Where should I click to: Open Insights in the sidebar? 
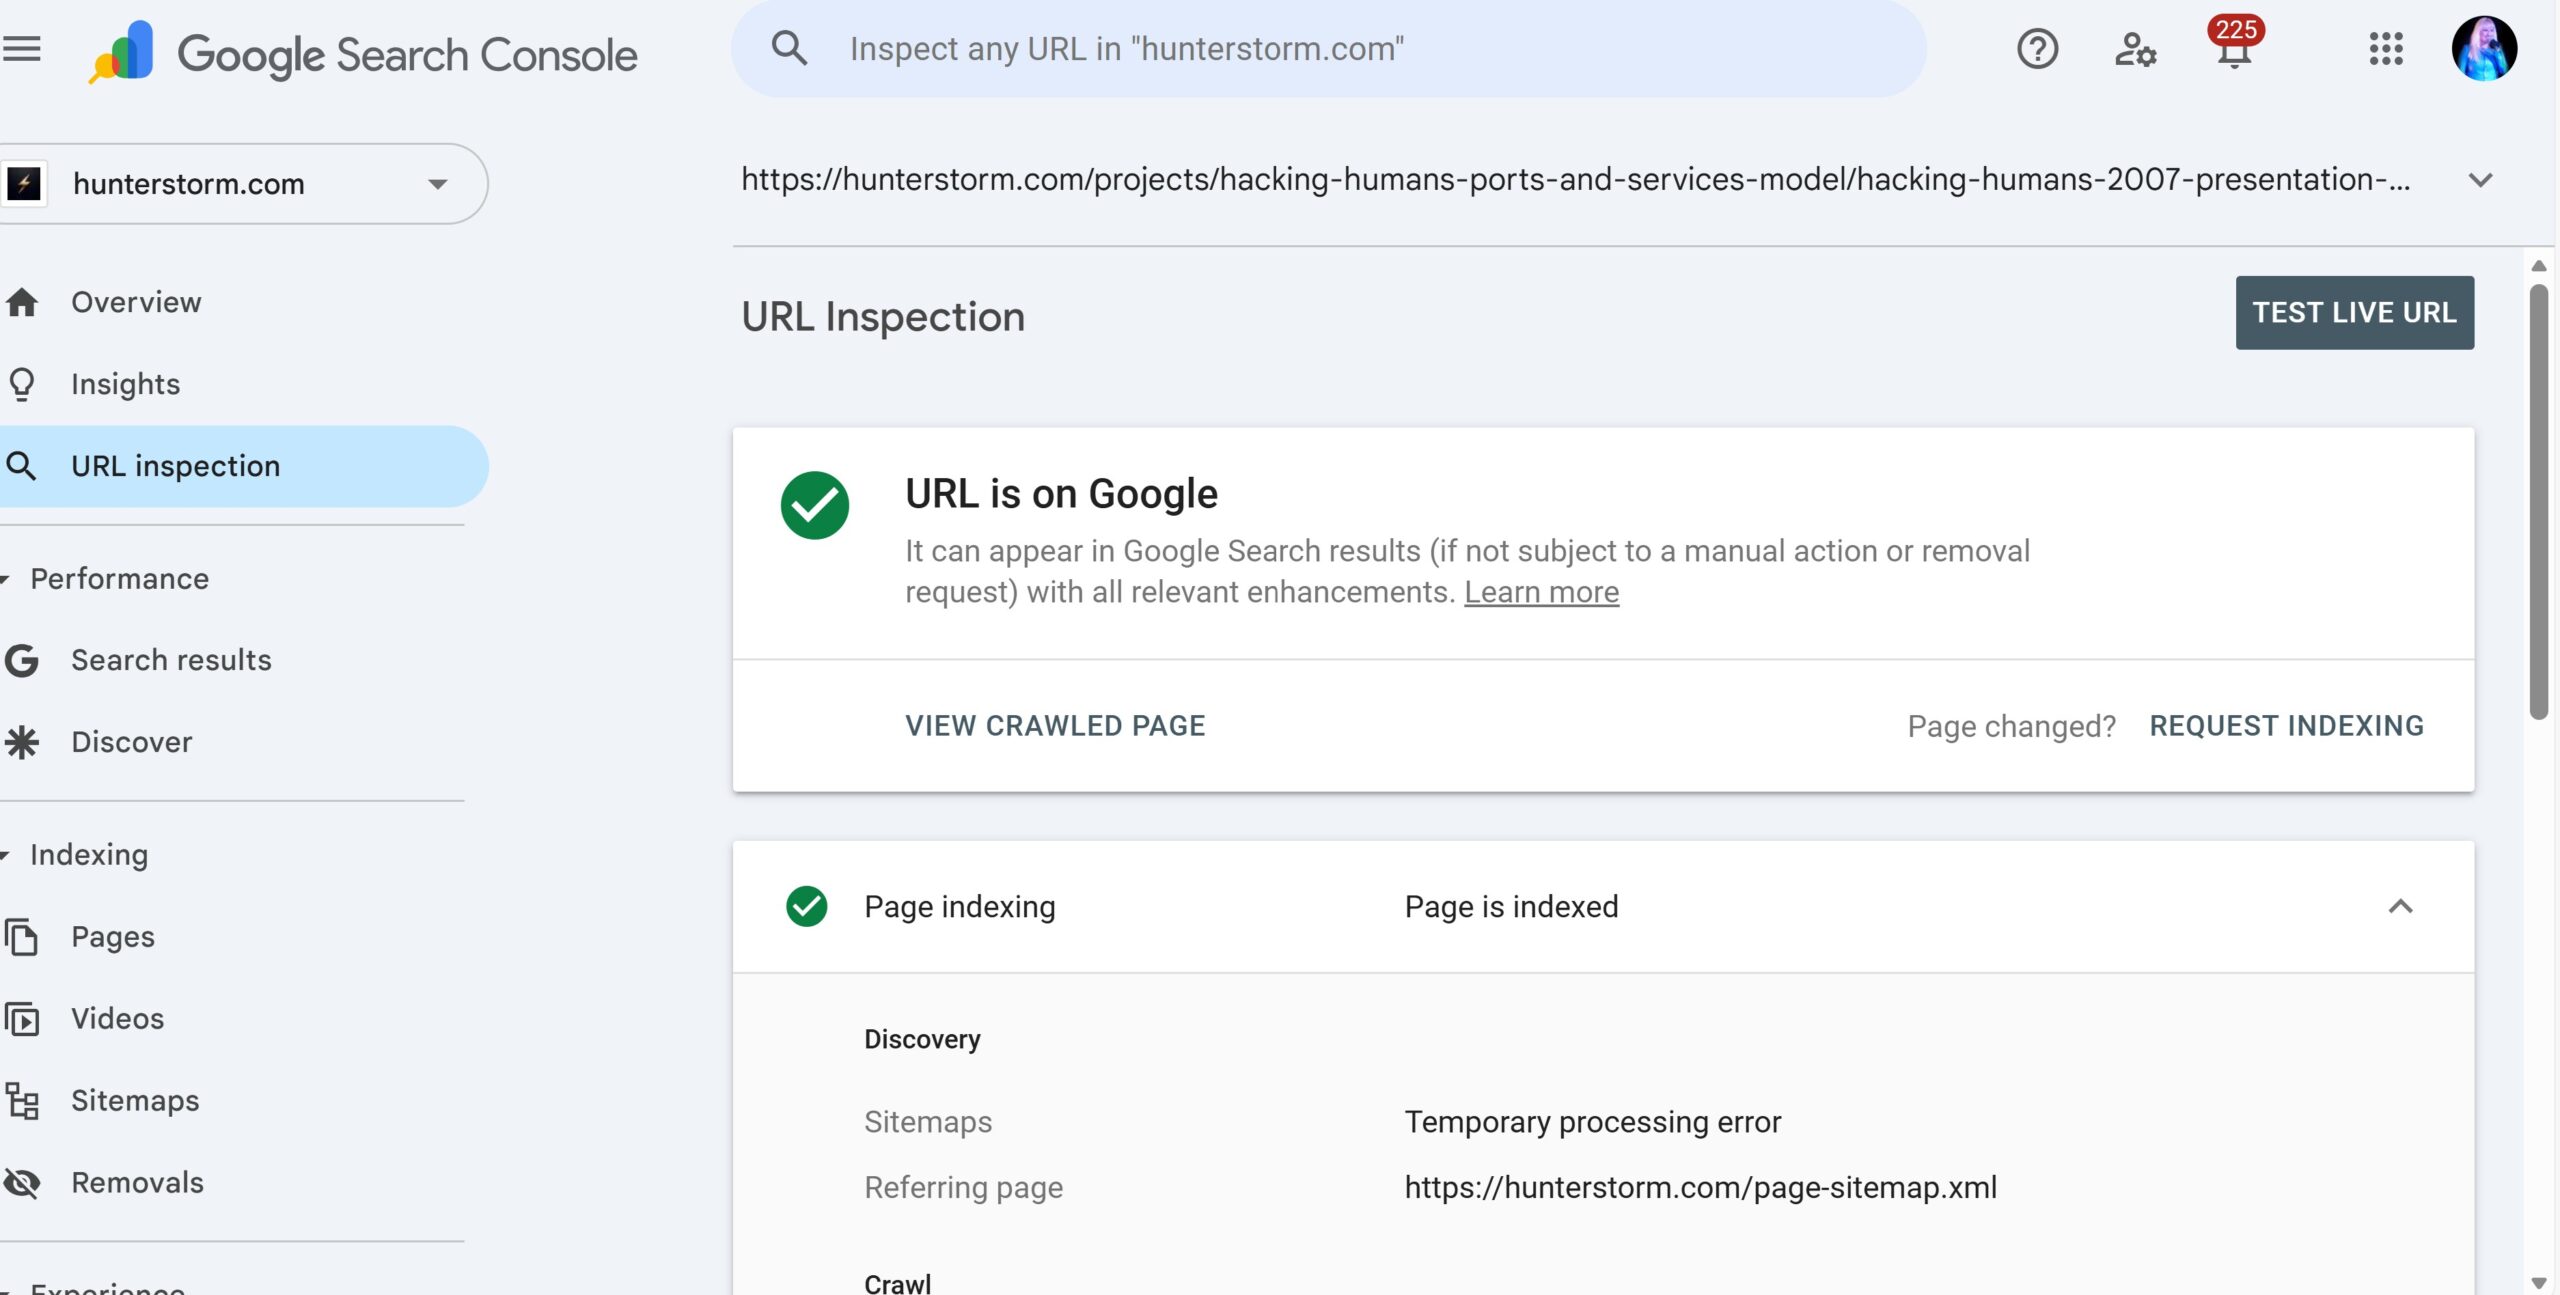tap(125, 384)
